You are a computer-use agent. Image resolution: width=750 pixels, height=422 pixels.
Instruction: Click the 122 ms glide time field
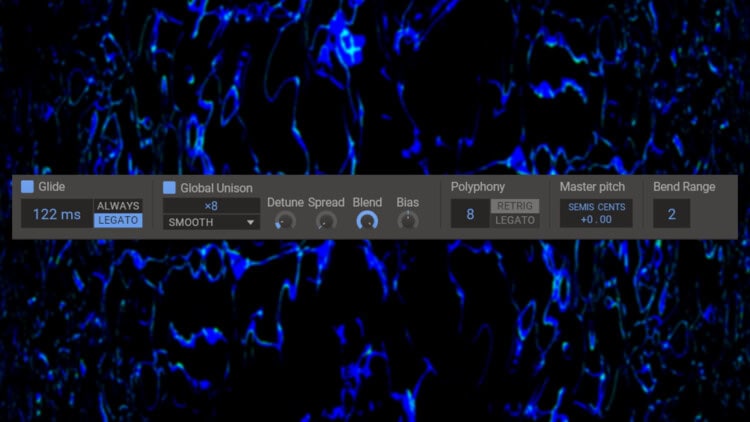(x=57, y=213)
